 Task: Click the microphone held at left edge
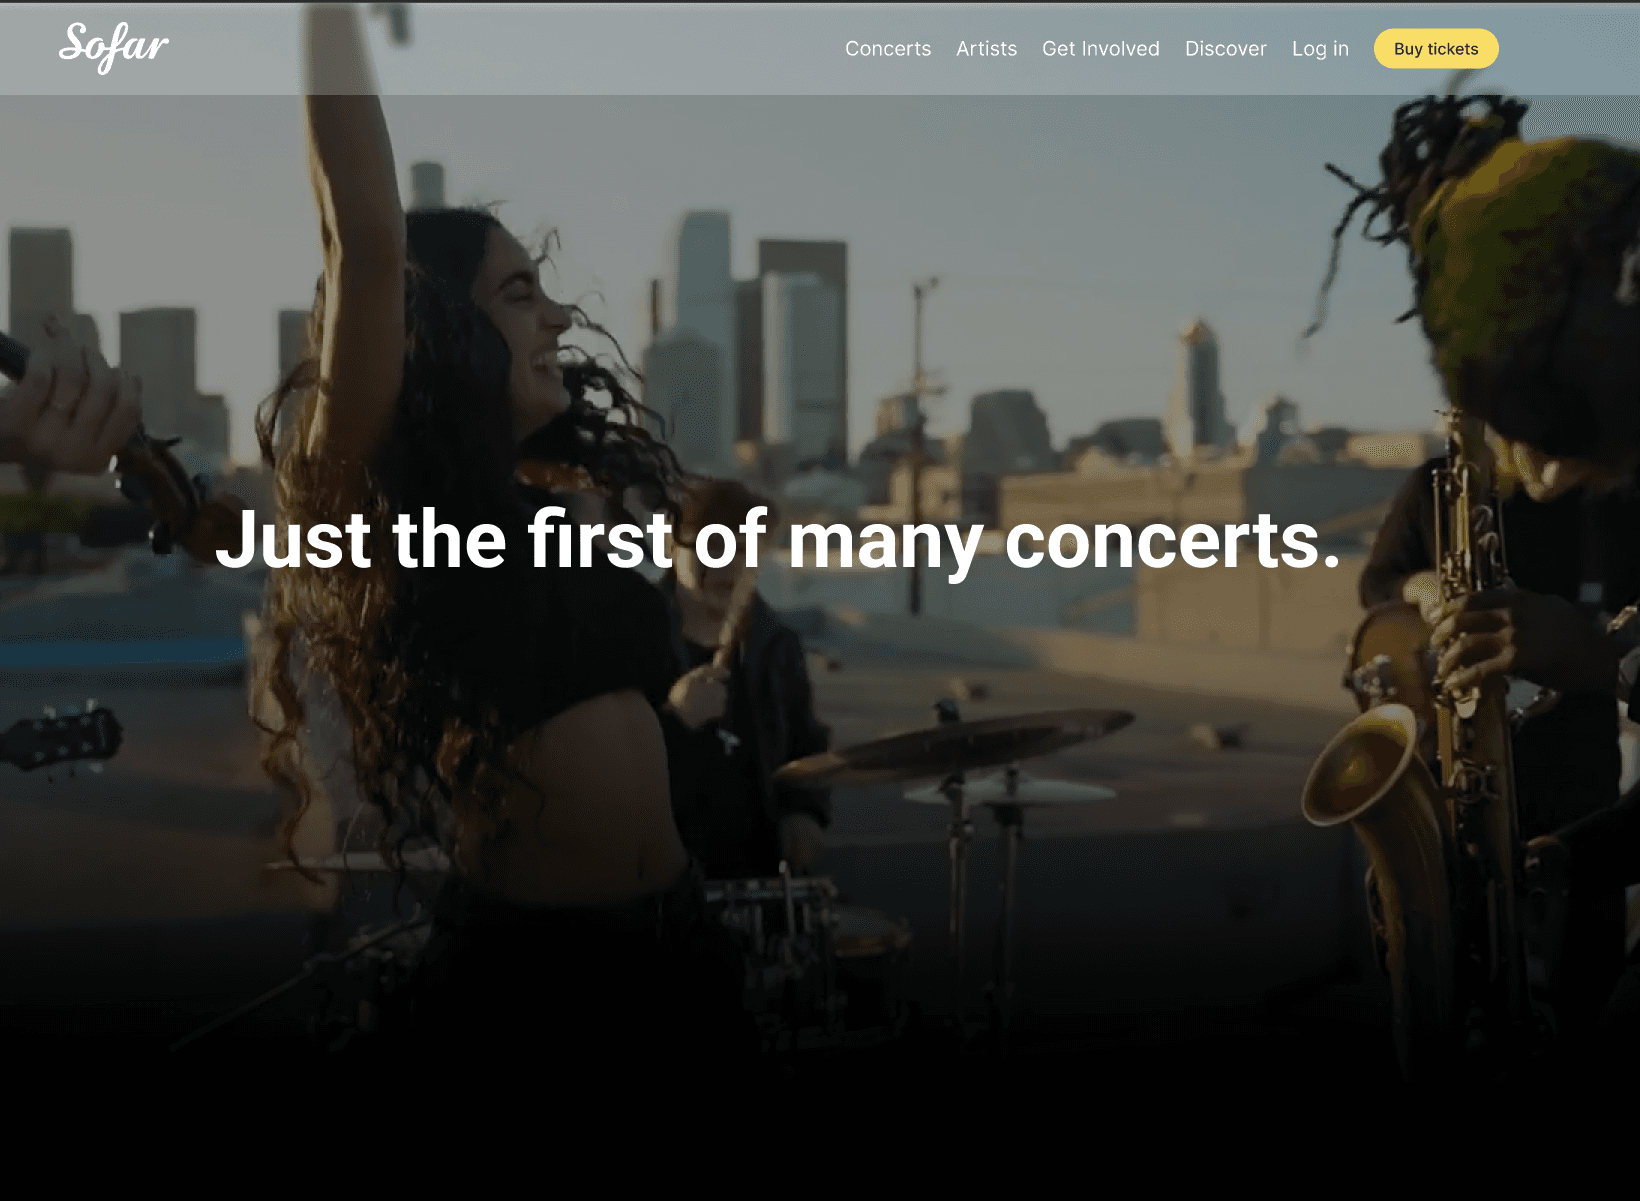13,357
